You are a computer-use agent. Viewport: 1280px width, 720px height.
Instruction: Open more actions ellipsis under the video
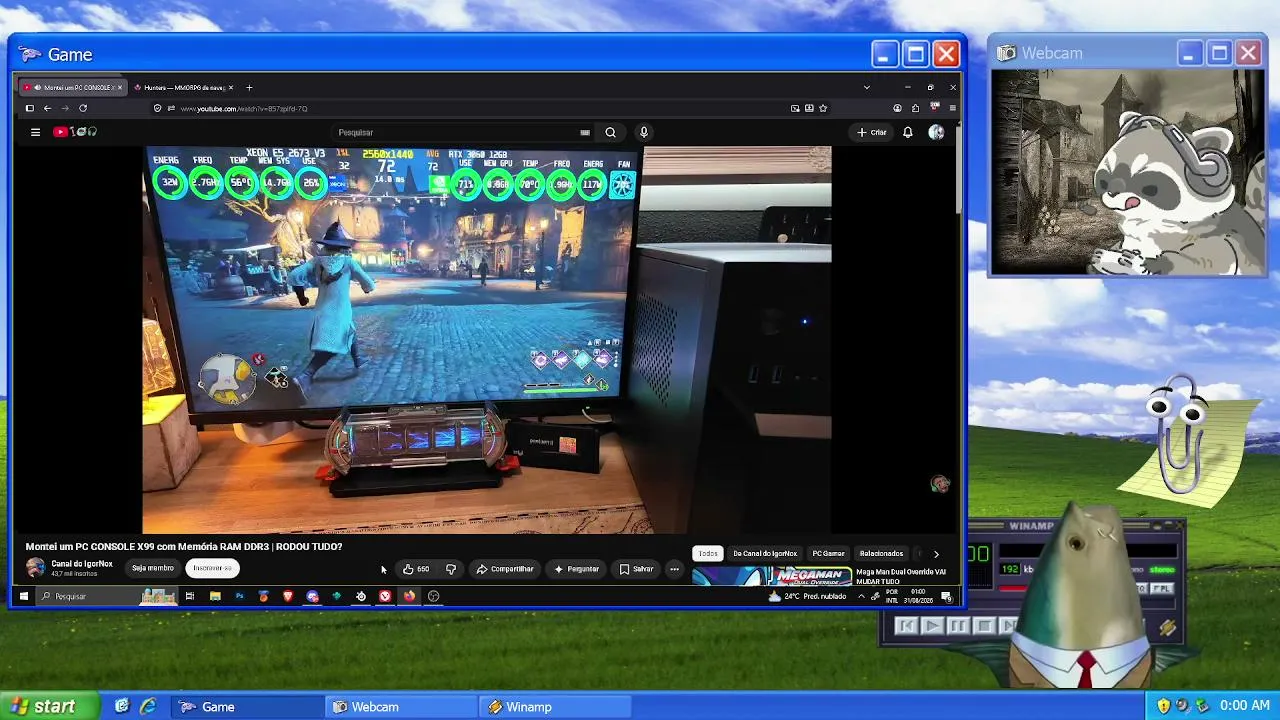[674, 569]
